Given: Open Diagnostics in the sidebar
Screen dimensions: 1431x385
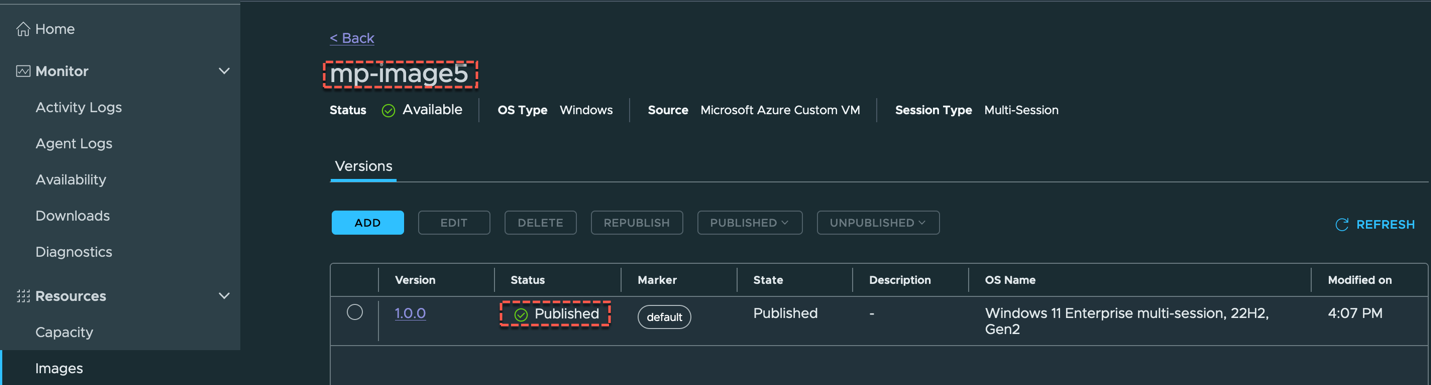Looking at the screenshot, I should pos(74,252).
